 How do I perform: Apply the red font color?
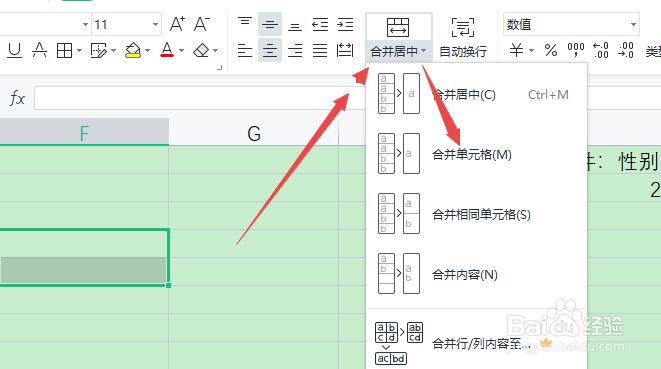(167, 50)
